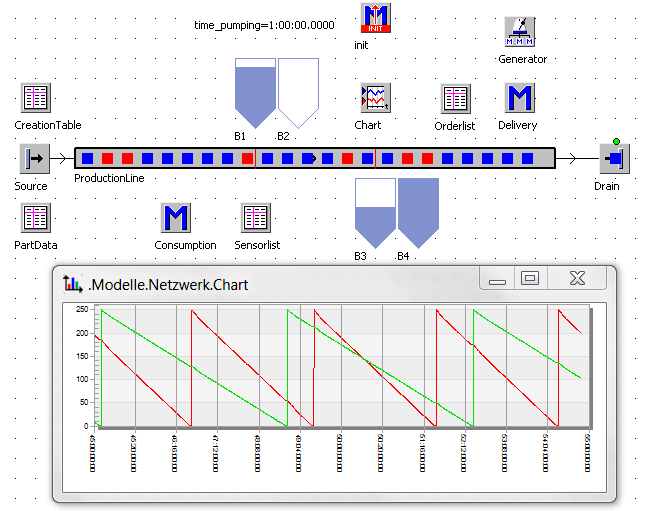Open the init method icon
Screen dimensions: 645x511
click(x=375, y=18)
